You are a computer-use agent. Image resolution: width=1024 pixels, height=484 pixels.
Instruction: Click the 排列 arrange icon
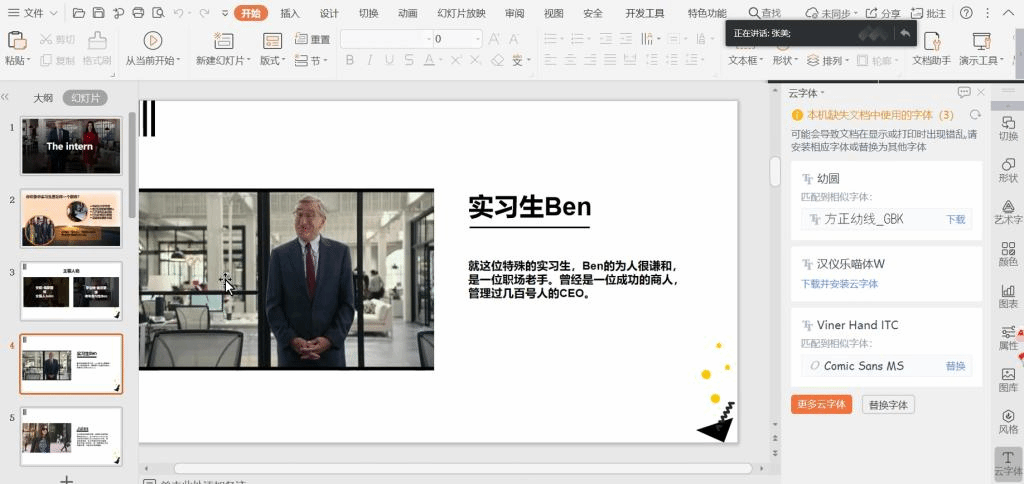tap(813, 60)
